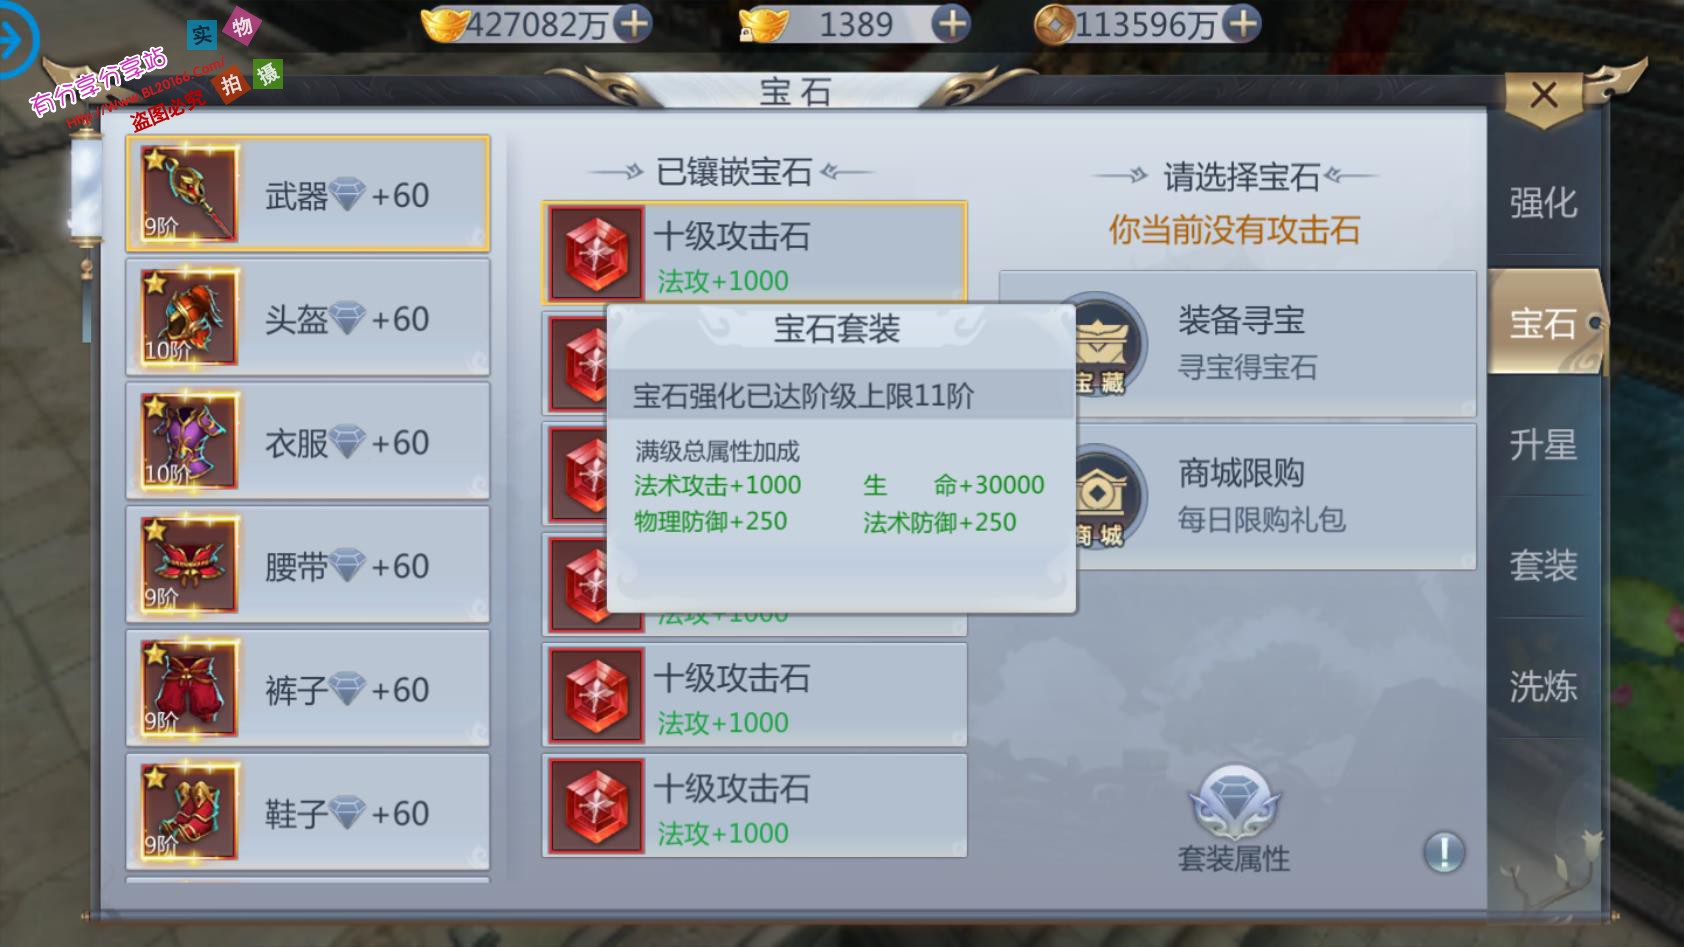Open the 宝藏 treasure hunt icon
This screenshot has height=947, width=1684.
point(1105,346)
